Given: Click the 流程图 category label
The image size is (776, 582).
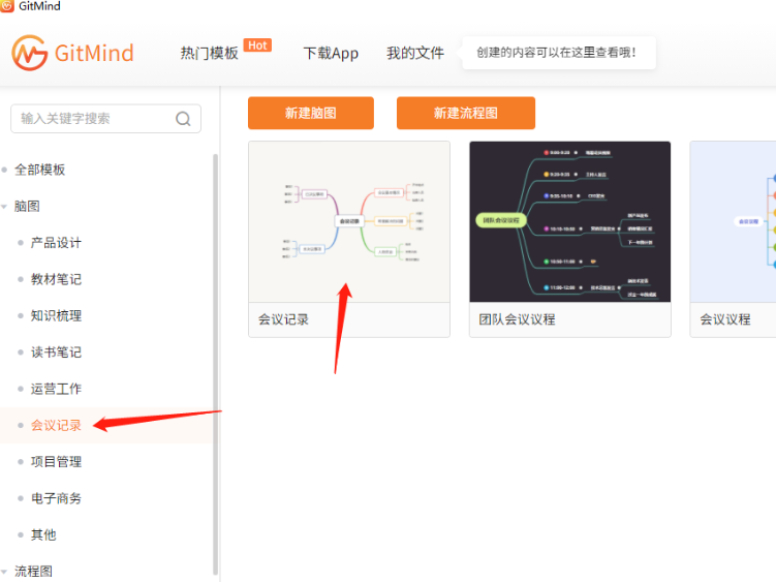Looking at the screenshot, I should tap(33, 572).
